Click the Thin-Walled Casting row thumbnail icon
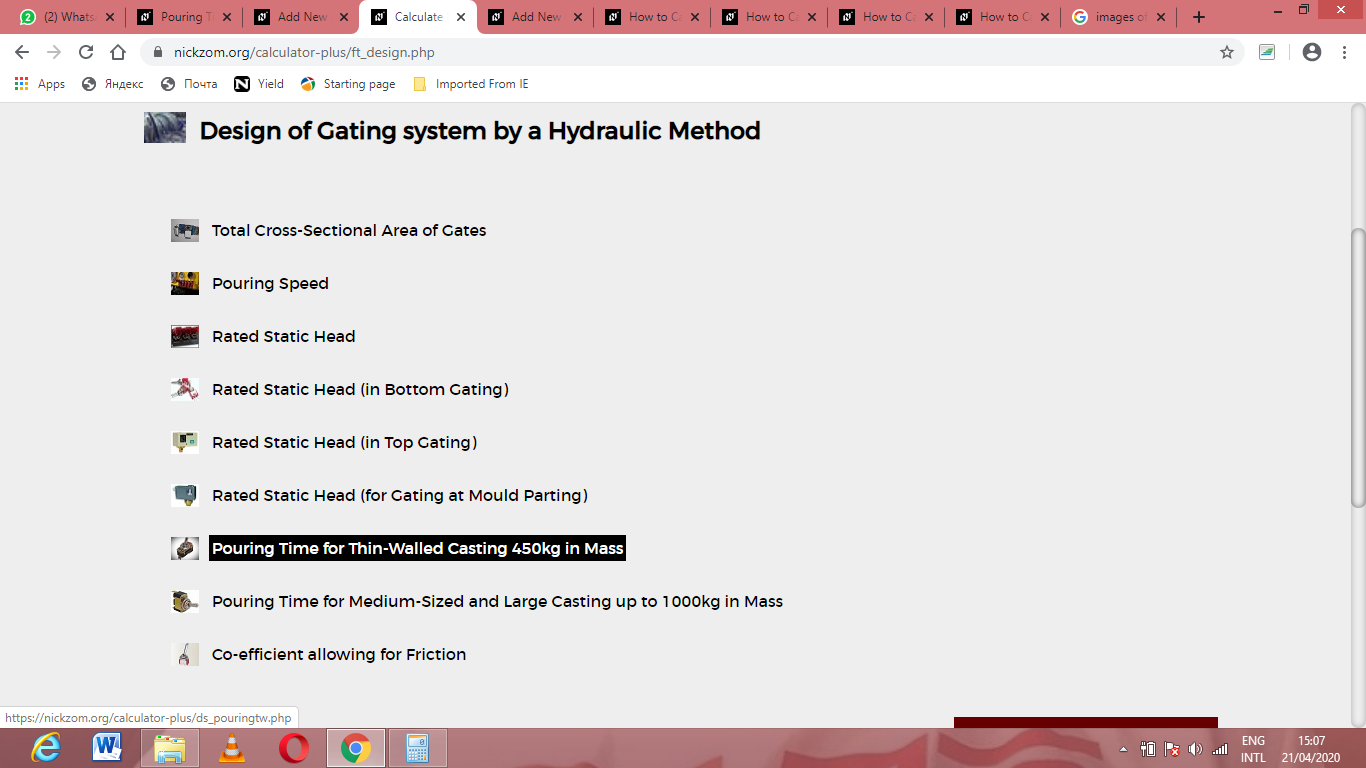 point(185,549)
